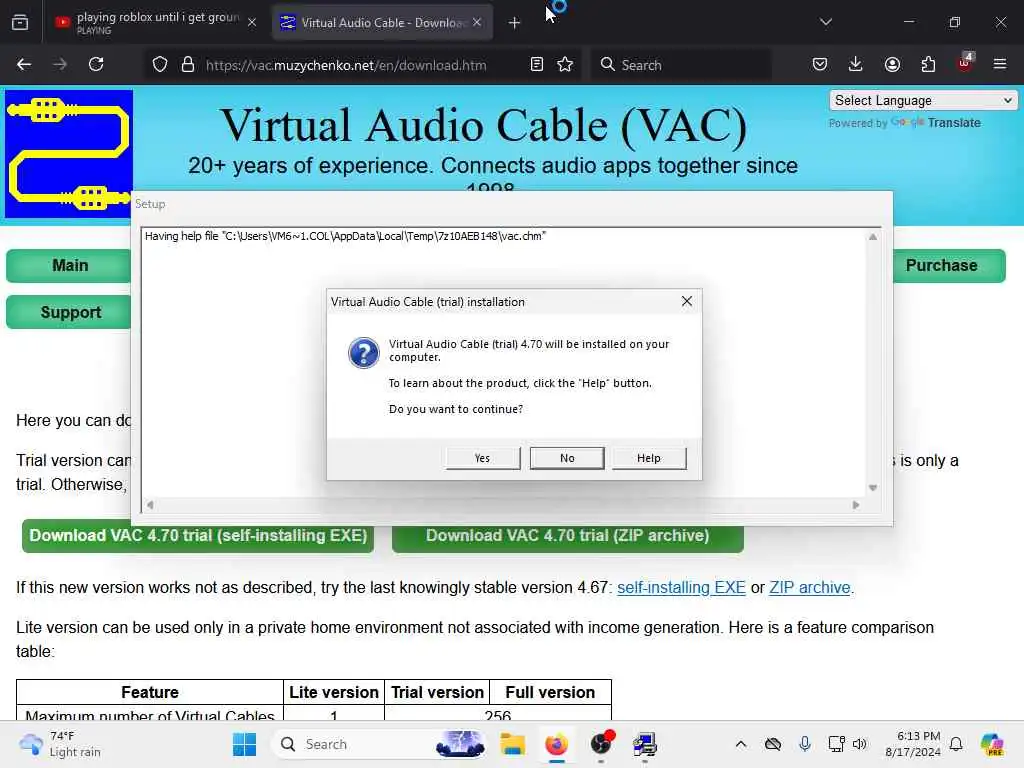Open the notifications bell icon
Image resolution: width=1024 pixels, height=768 pixels.
point(956,744)
